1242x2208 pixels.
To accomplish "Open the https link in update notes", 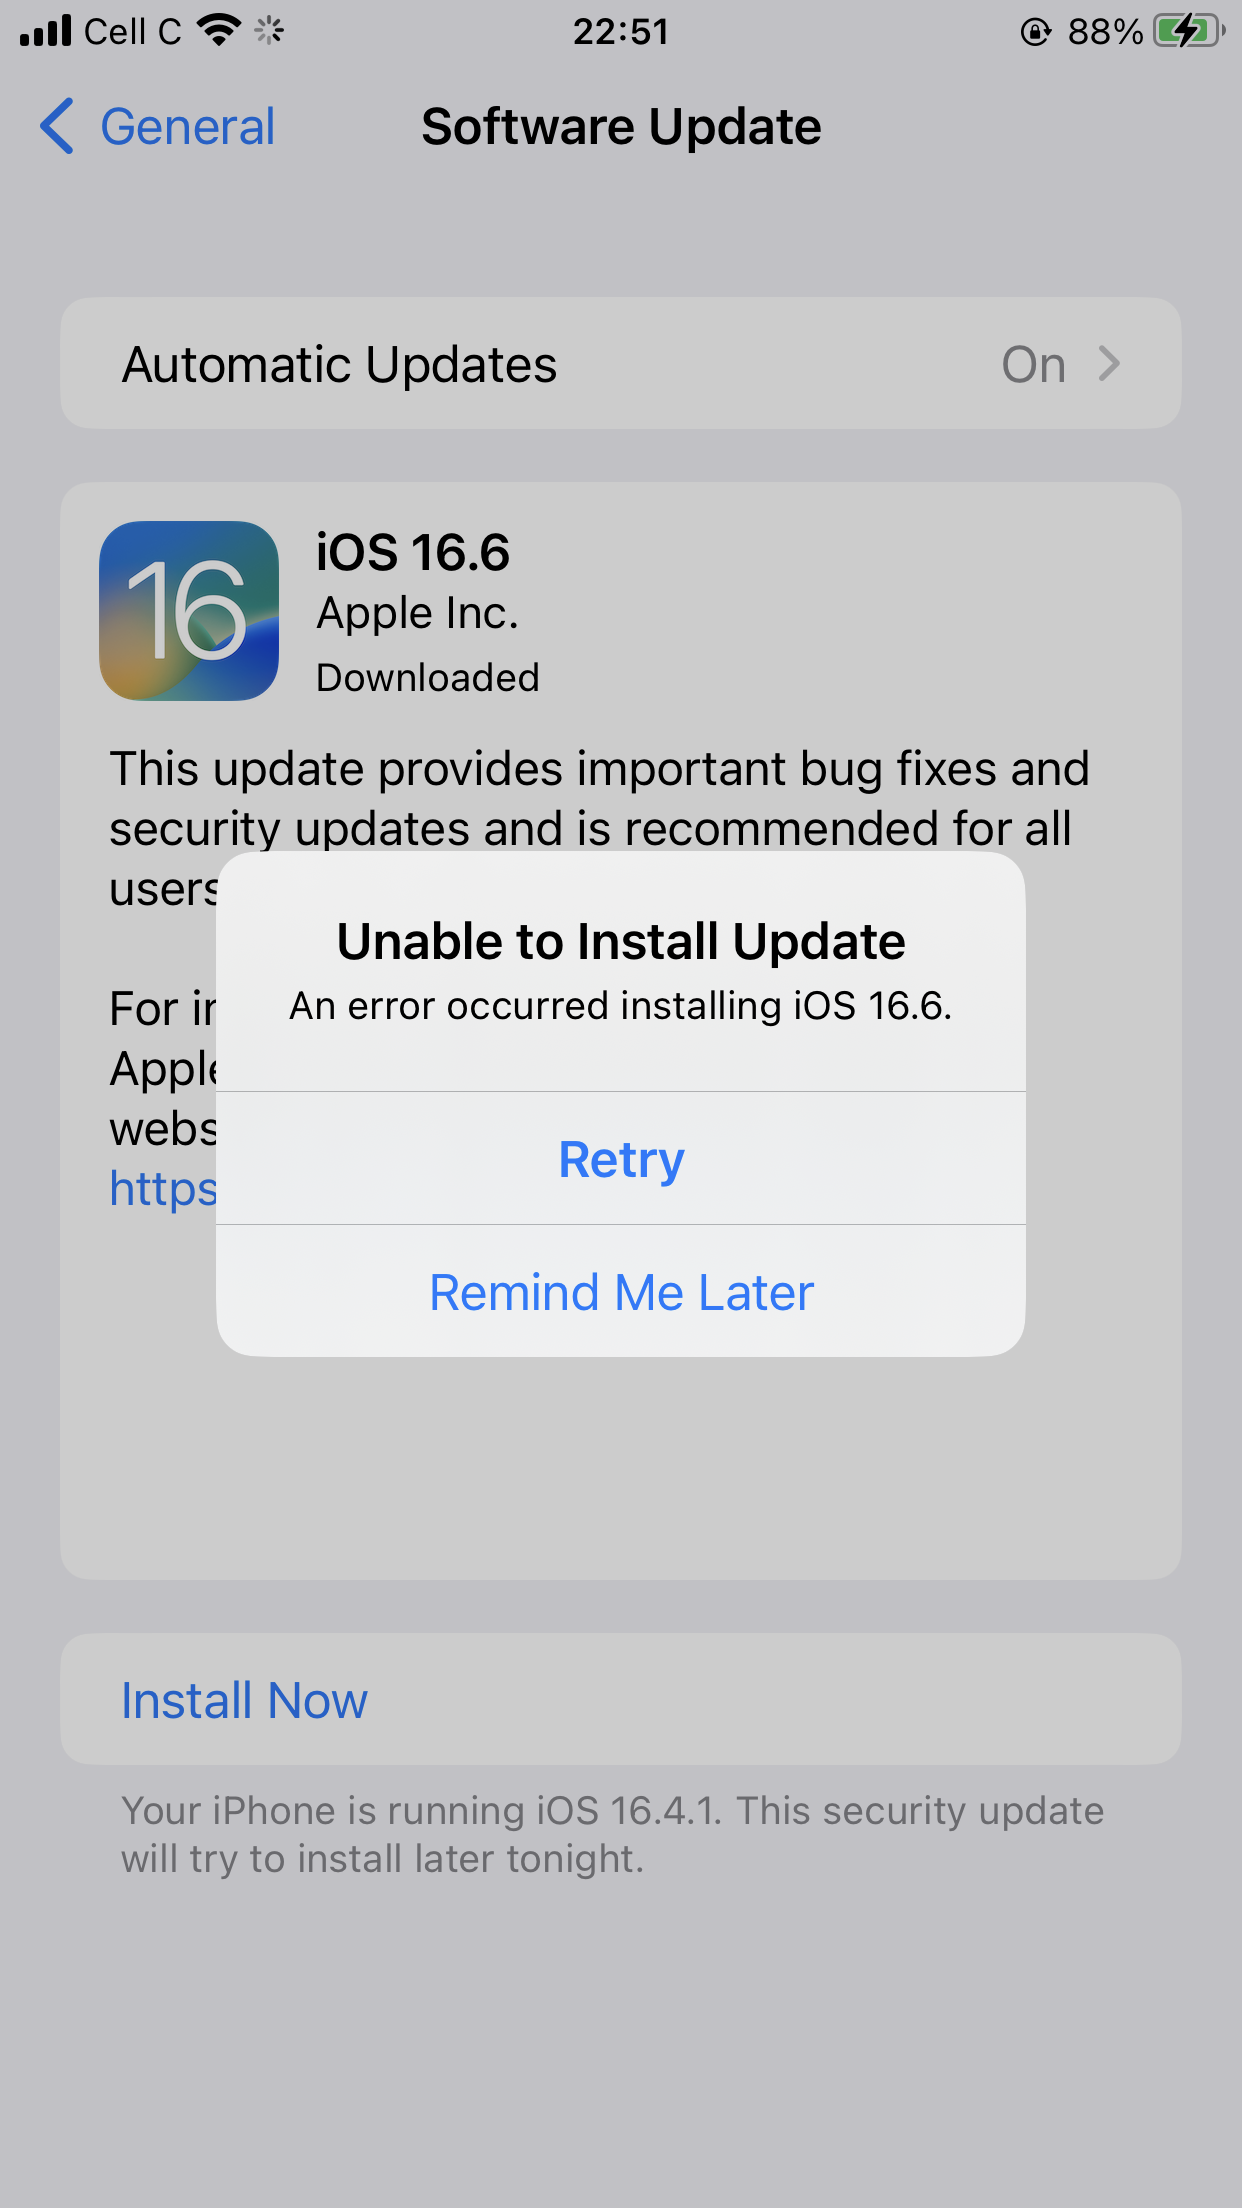I will coord(163,1189).
